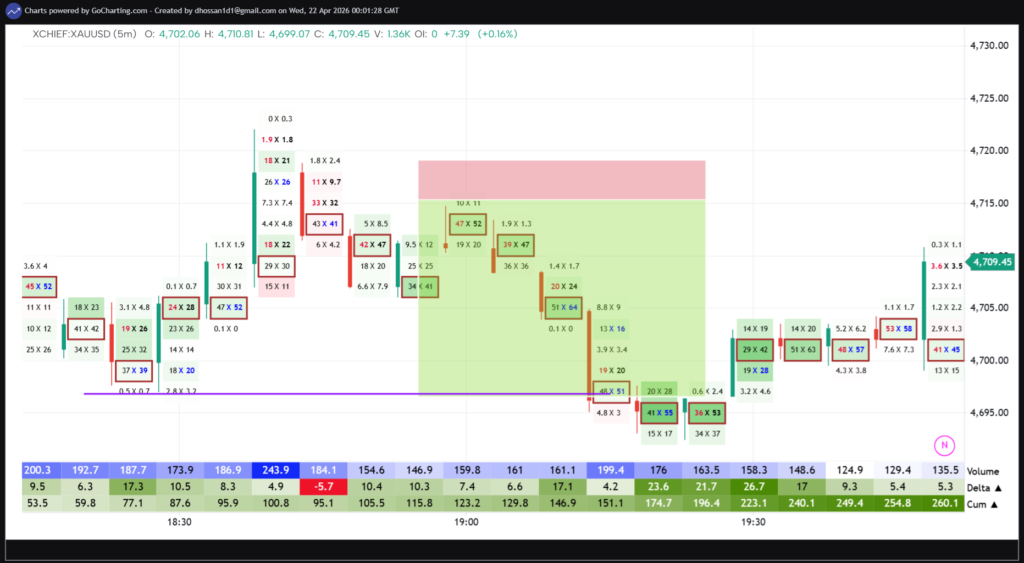Click the highlighted 53 X 58 footprint cell
The image size is (1024, 563).
click(897, 328)
